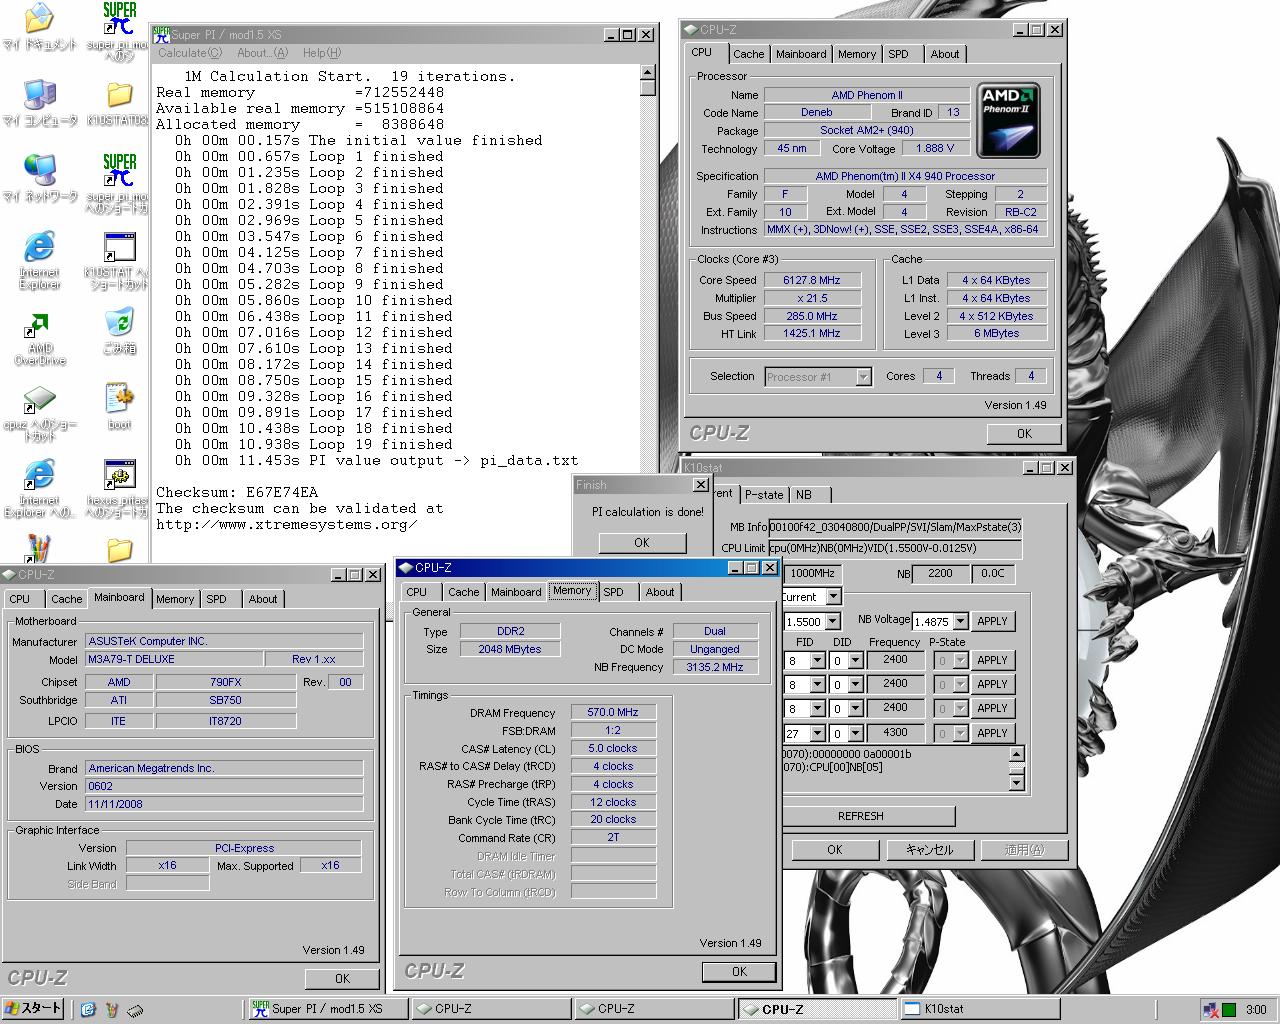
Task: Open the DID dropdown in the 4300 row
Action: tap(853, 733)
